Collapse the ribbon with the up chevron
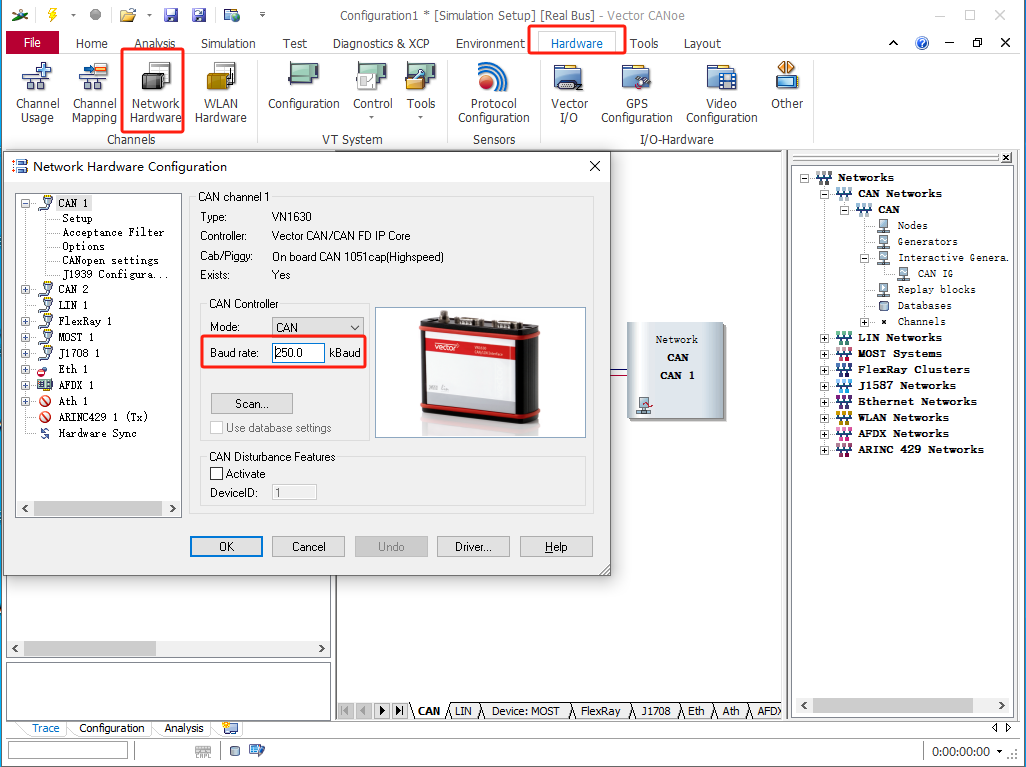 pyautogui.click(x=893, y=43)
